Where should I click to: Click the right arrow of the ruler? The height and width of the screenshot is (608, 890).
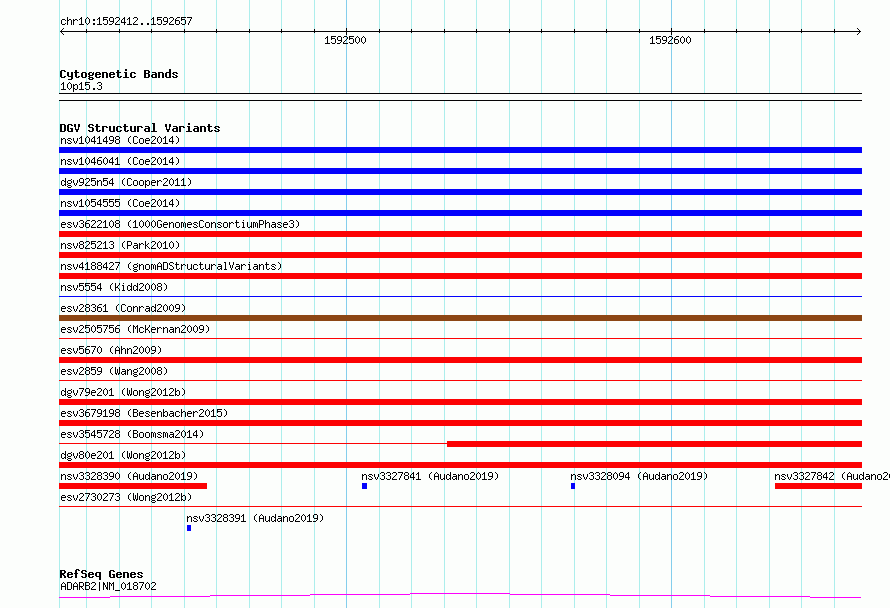click(859, 32)
